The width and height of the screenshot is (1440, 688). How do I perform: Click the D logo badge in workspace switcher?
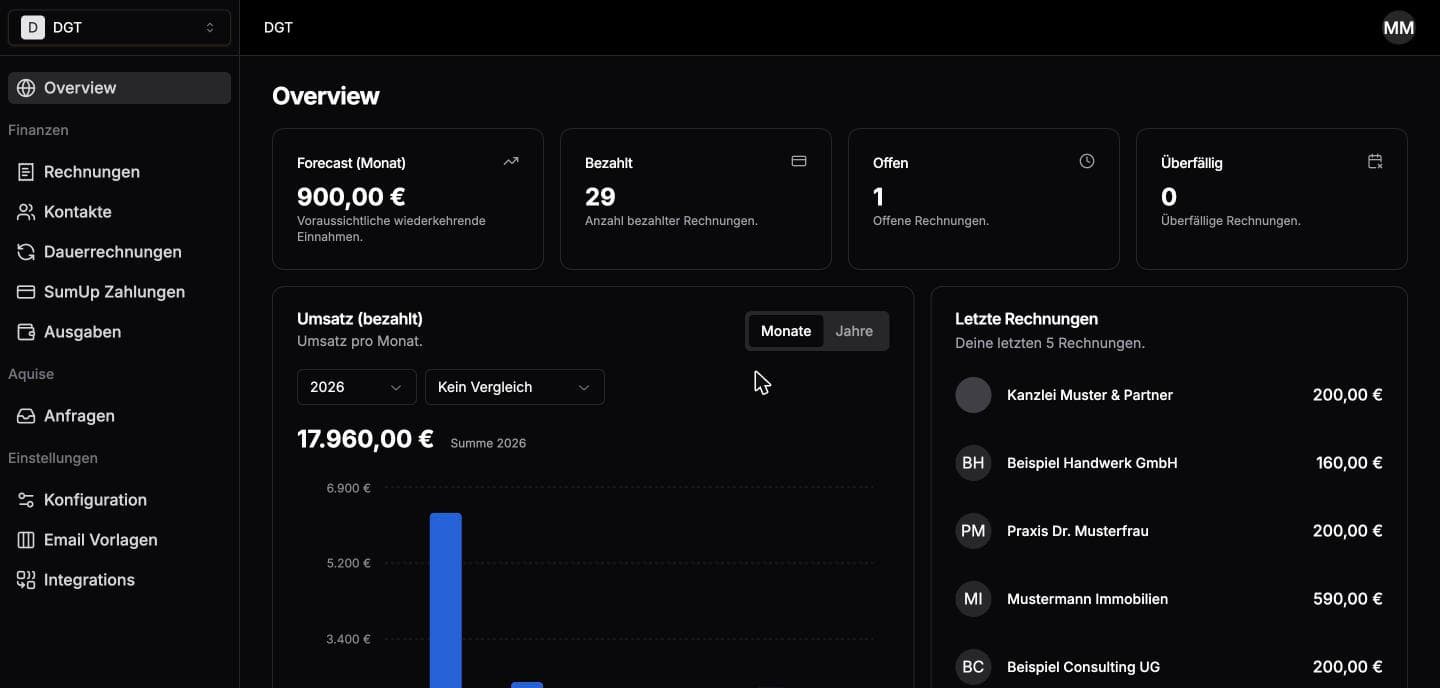[x=33, y=28]
